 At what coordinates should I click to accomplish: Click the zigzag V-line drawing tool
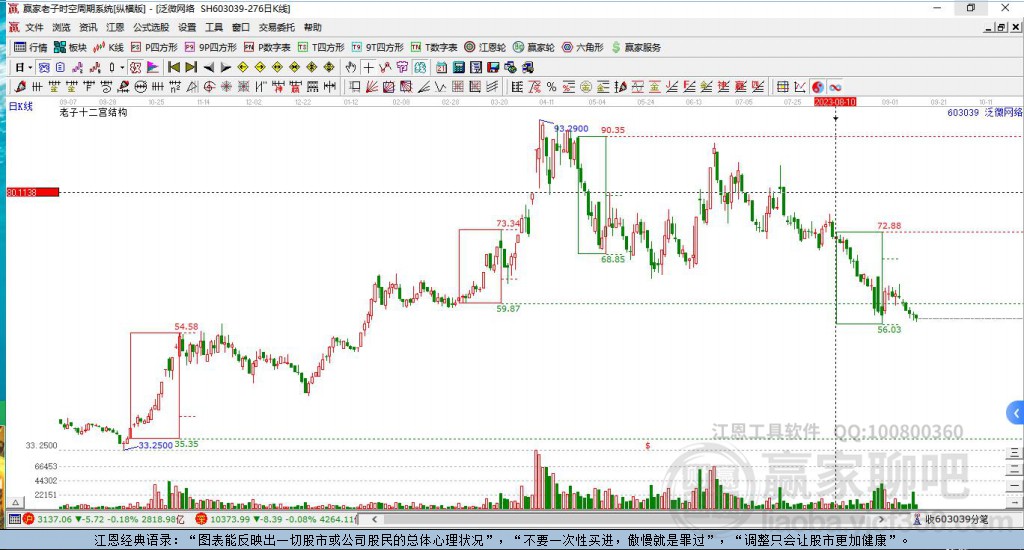440,86
